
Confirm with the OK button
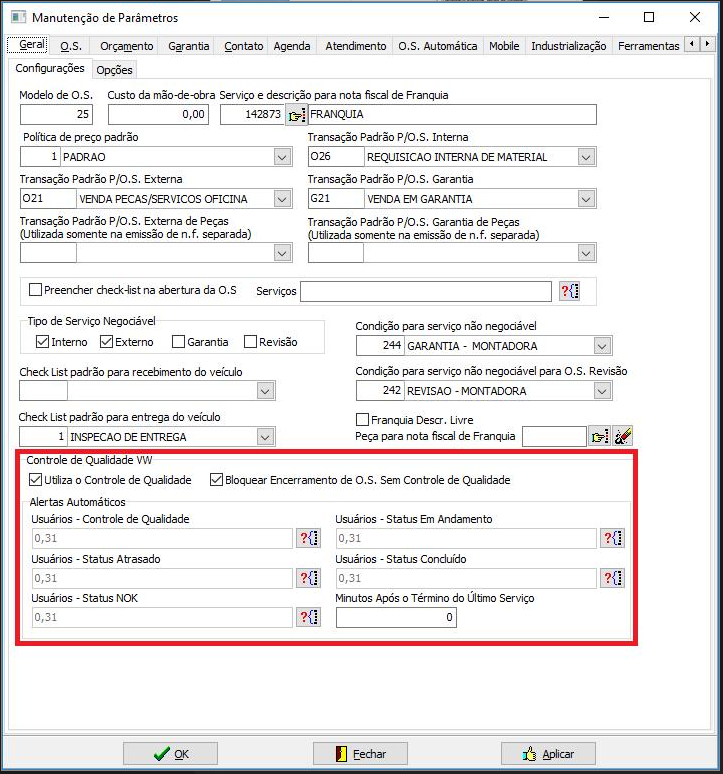(x=170, y=754)
